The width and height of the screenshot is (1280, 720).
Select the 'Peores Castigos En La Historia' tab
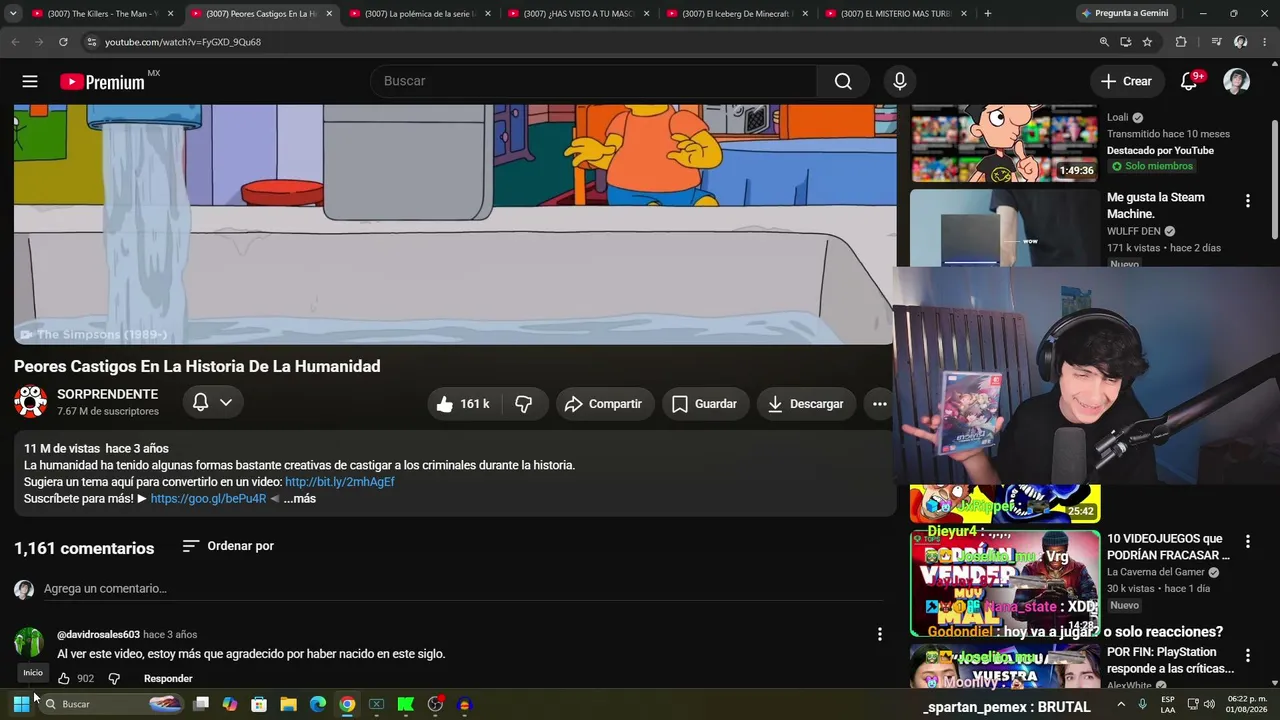260,14
